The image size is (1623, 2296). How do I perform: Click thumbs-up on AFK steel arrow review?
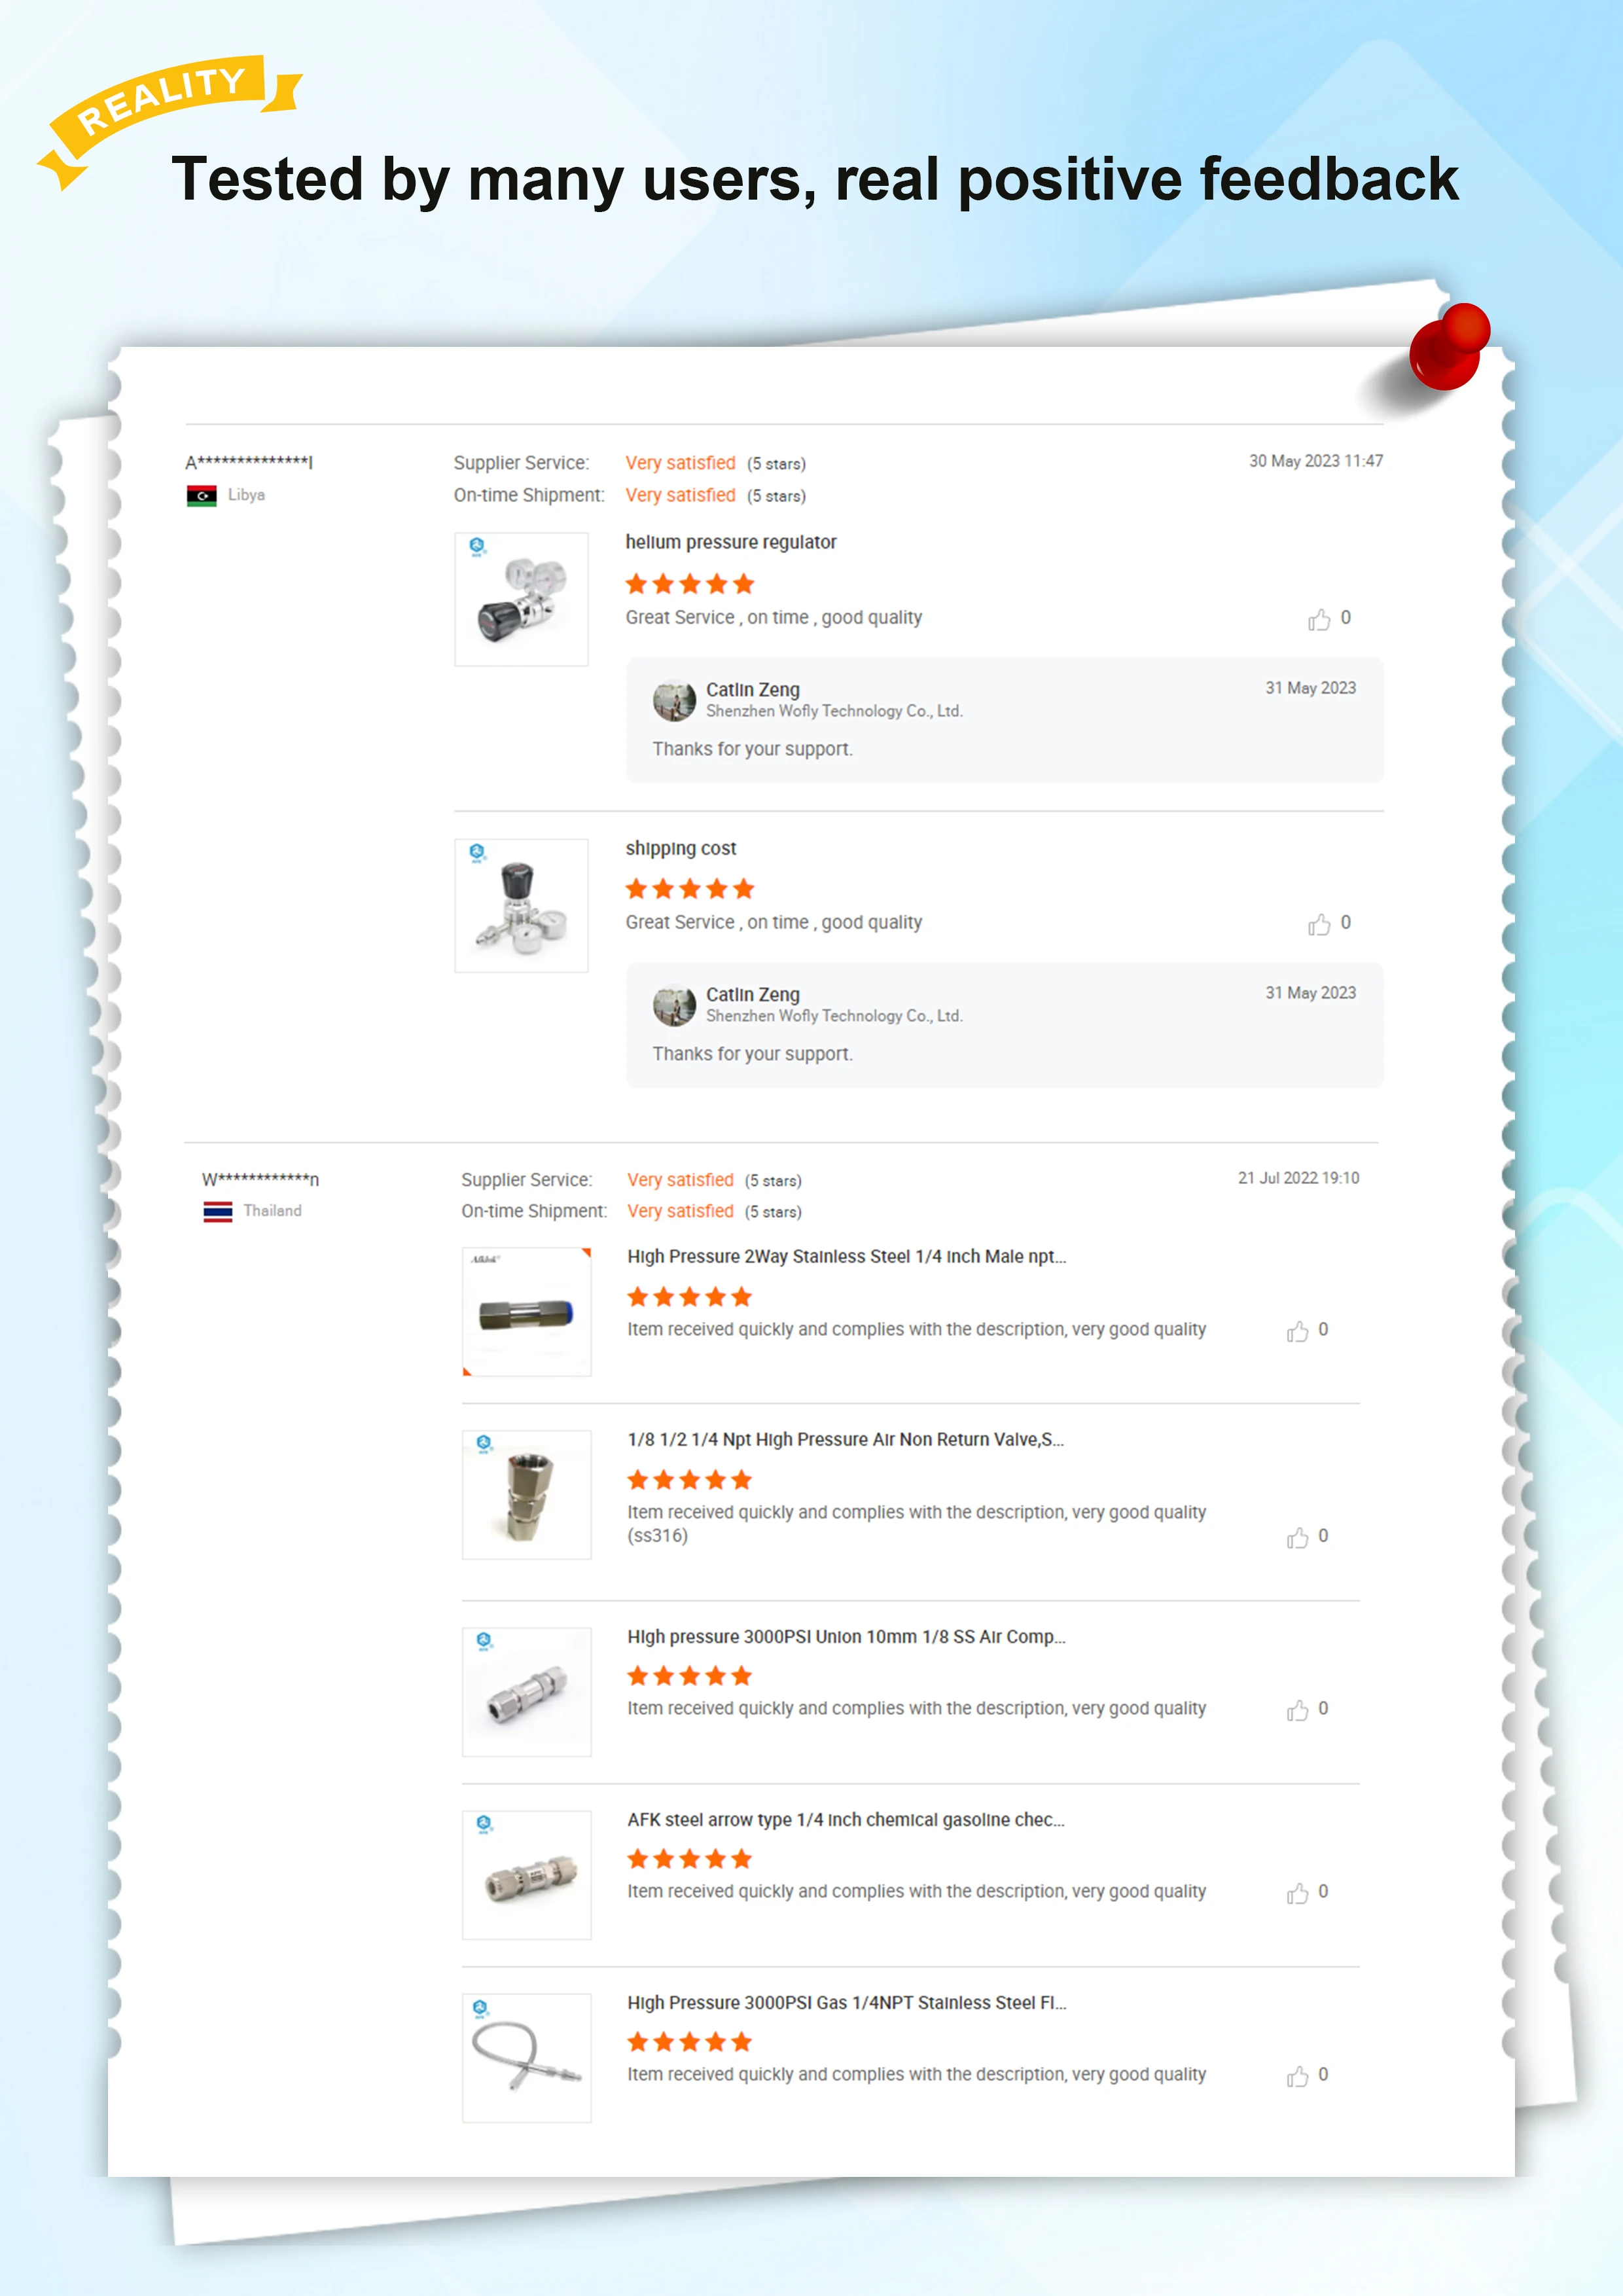1297,1893
